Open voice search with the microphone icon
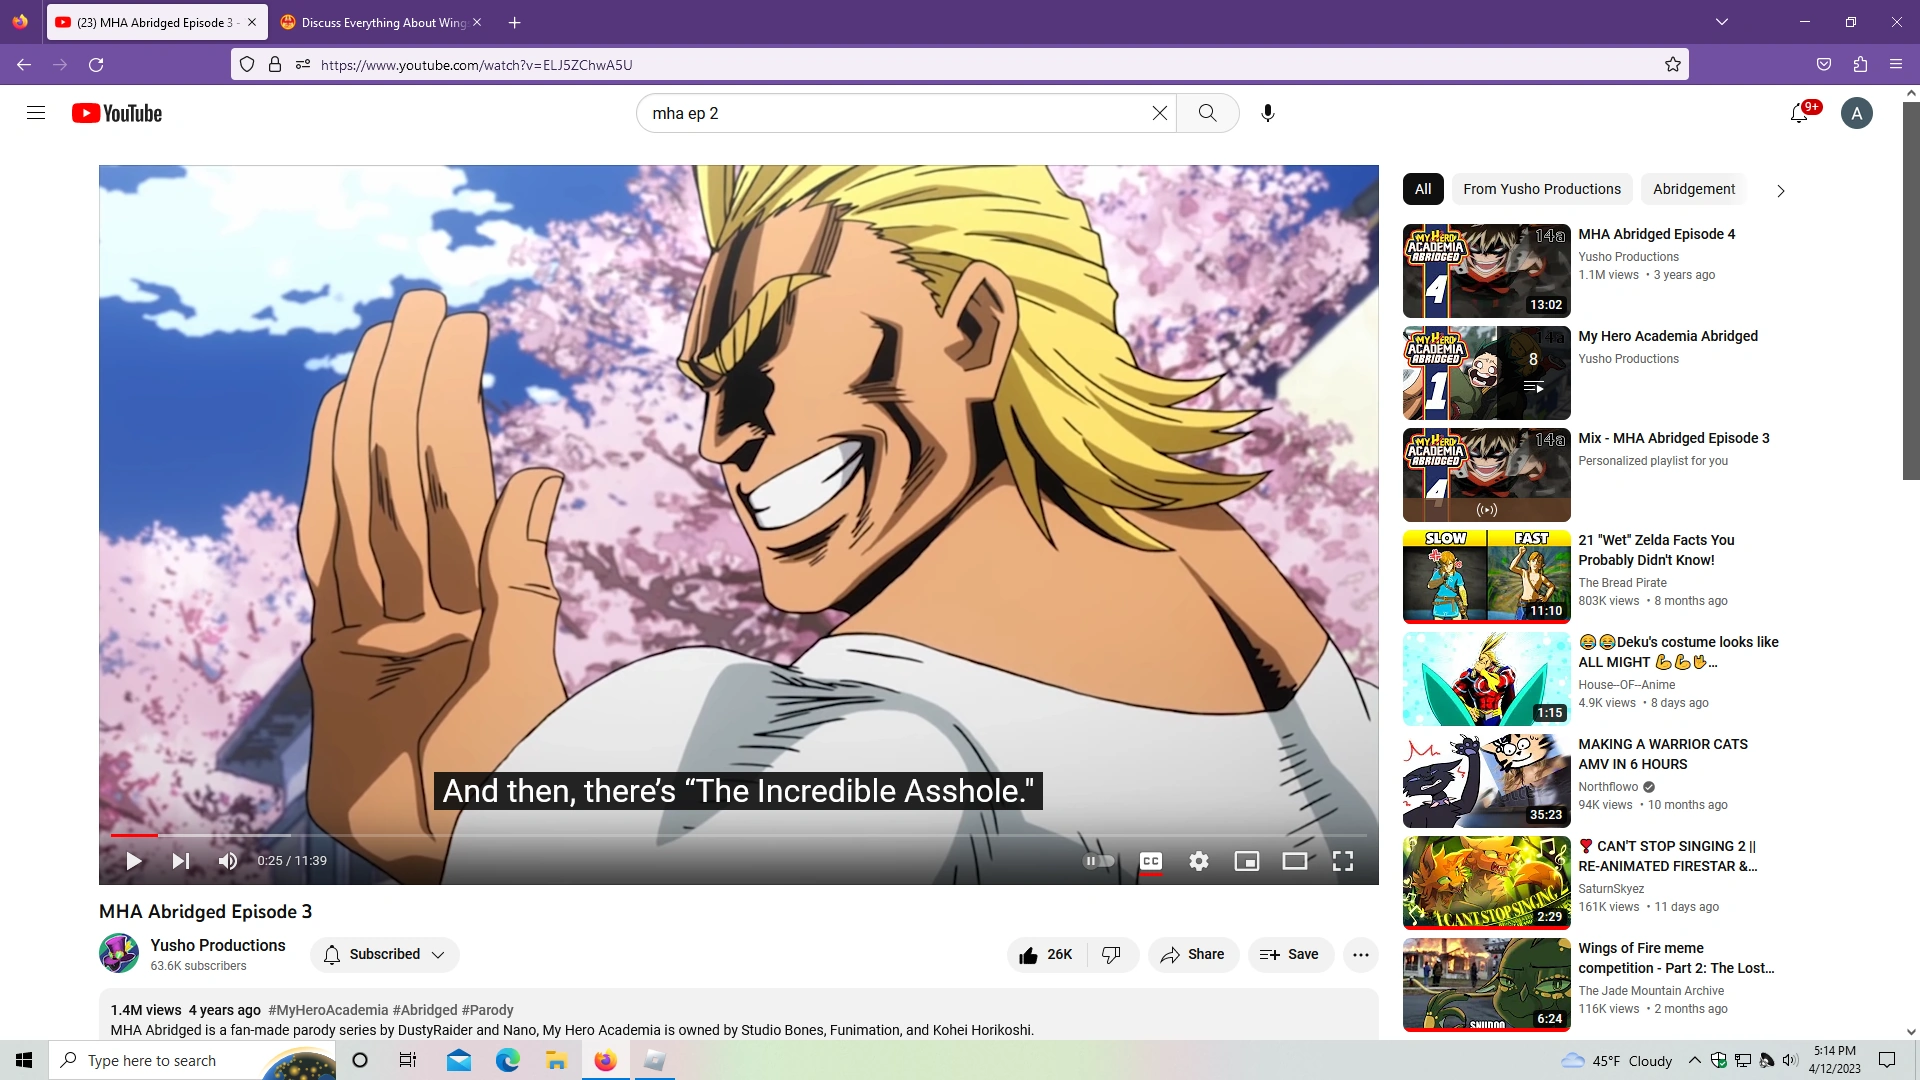Image resolution: width=1920 pixels, height=1080 pixels. pos(1267,113)
